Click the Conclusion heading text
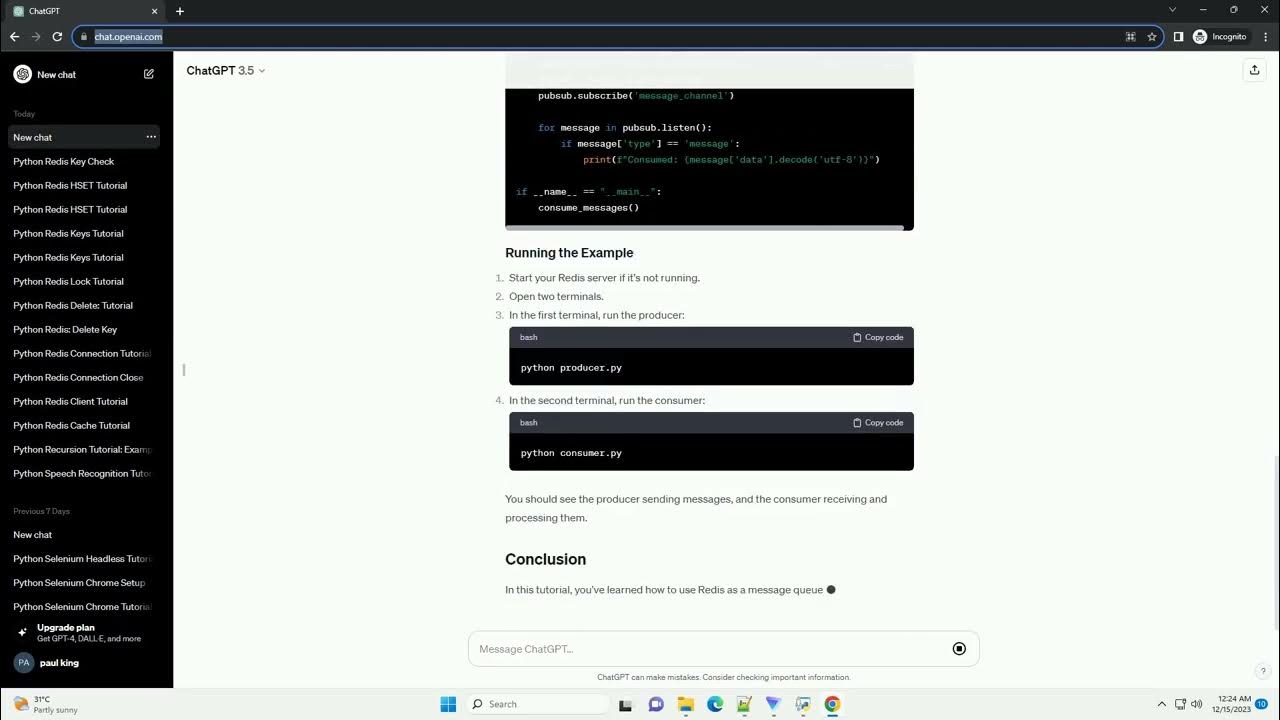The image size is (1280, 720). tap(545, 559)
